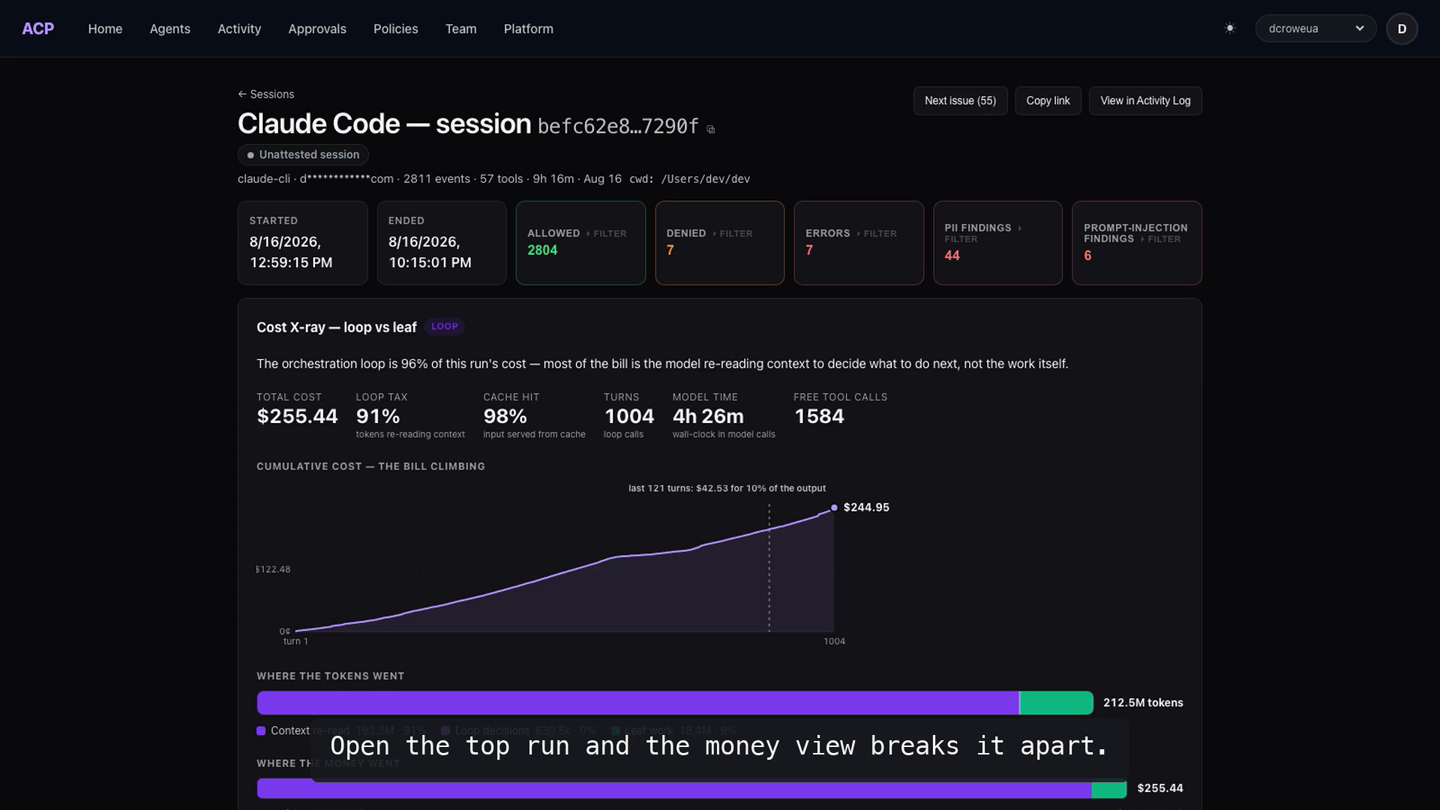Screen dimensions: 1440x810
Task: Filter by Denied events card
Action: (720, 243)
